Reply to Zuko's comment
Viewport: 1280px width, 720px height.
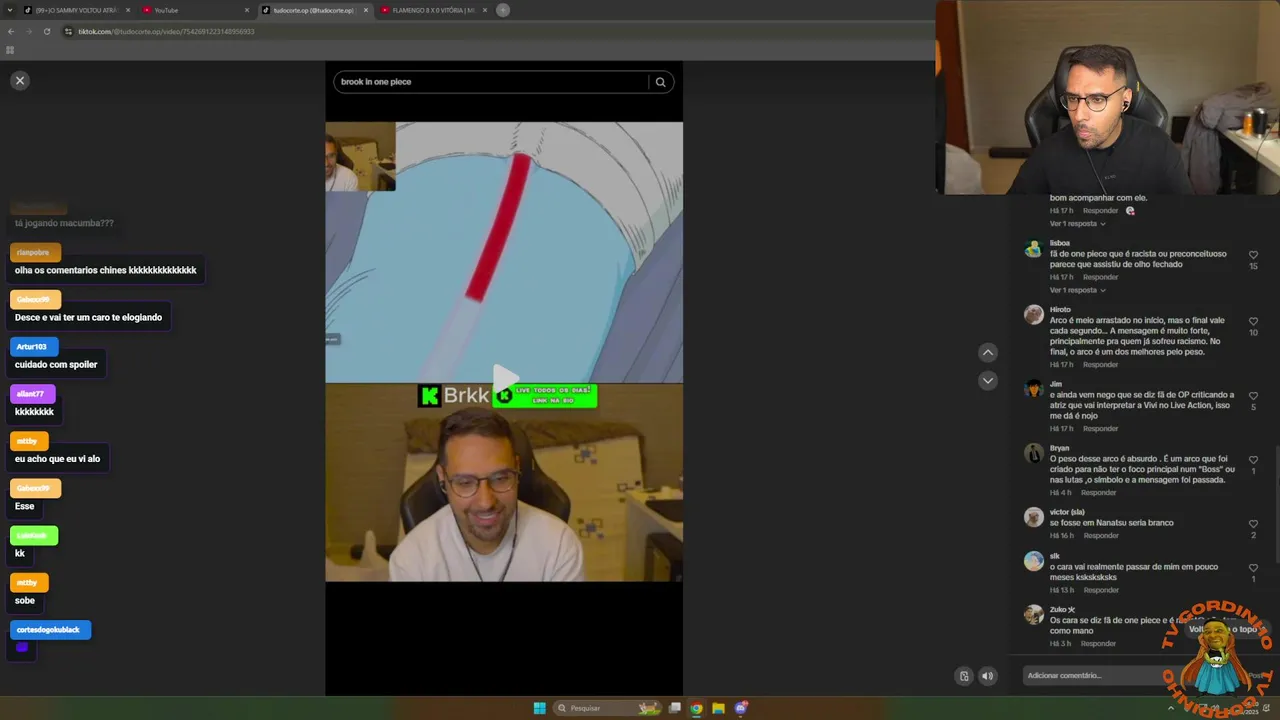(x=1098, y=644)
